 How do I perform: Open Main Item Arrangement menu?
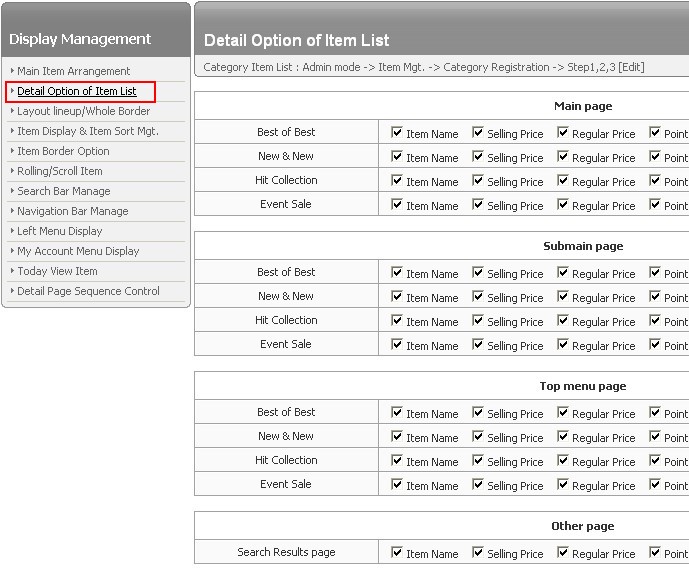(73, 71)
